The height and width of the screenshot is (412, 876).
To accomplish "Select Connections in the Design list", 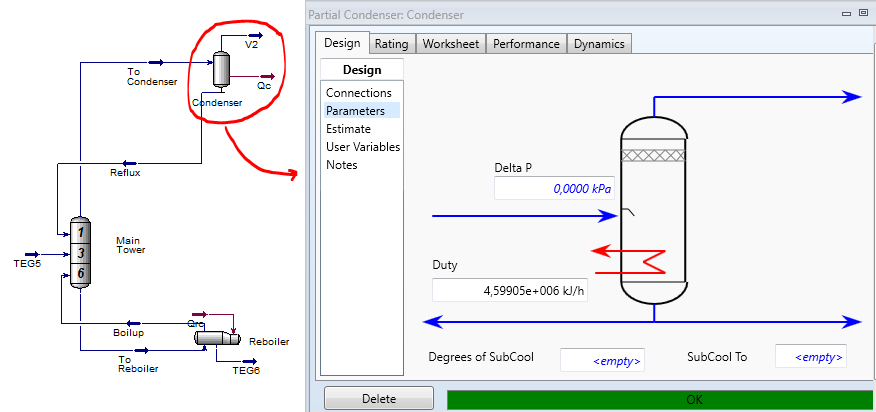I will pyautogui.click(x=359, y=93).
